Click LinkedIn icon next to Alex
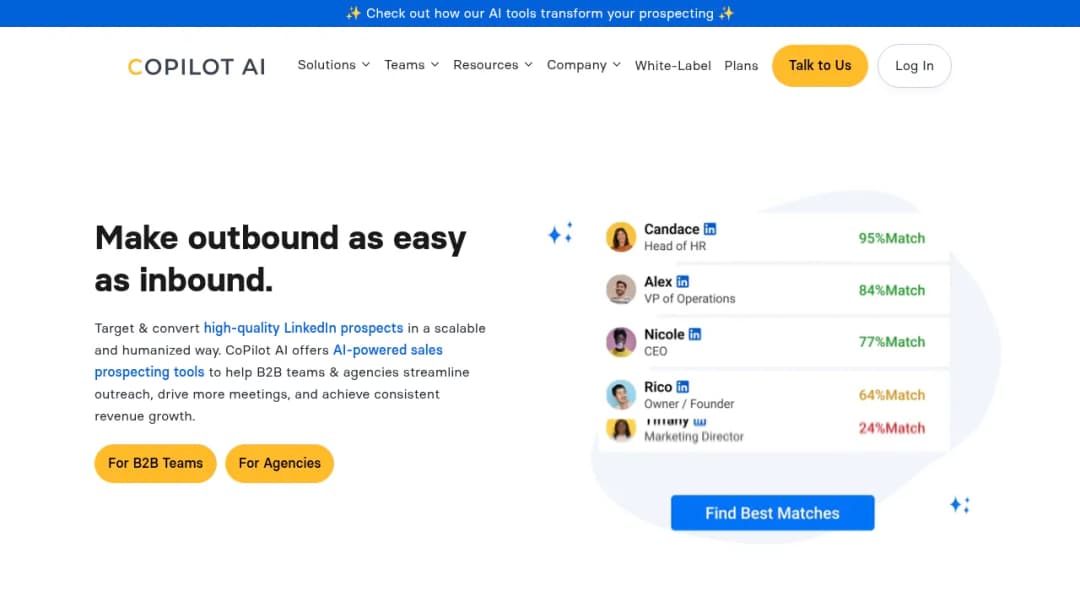1080x608 pixels. click(683, 282)
